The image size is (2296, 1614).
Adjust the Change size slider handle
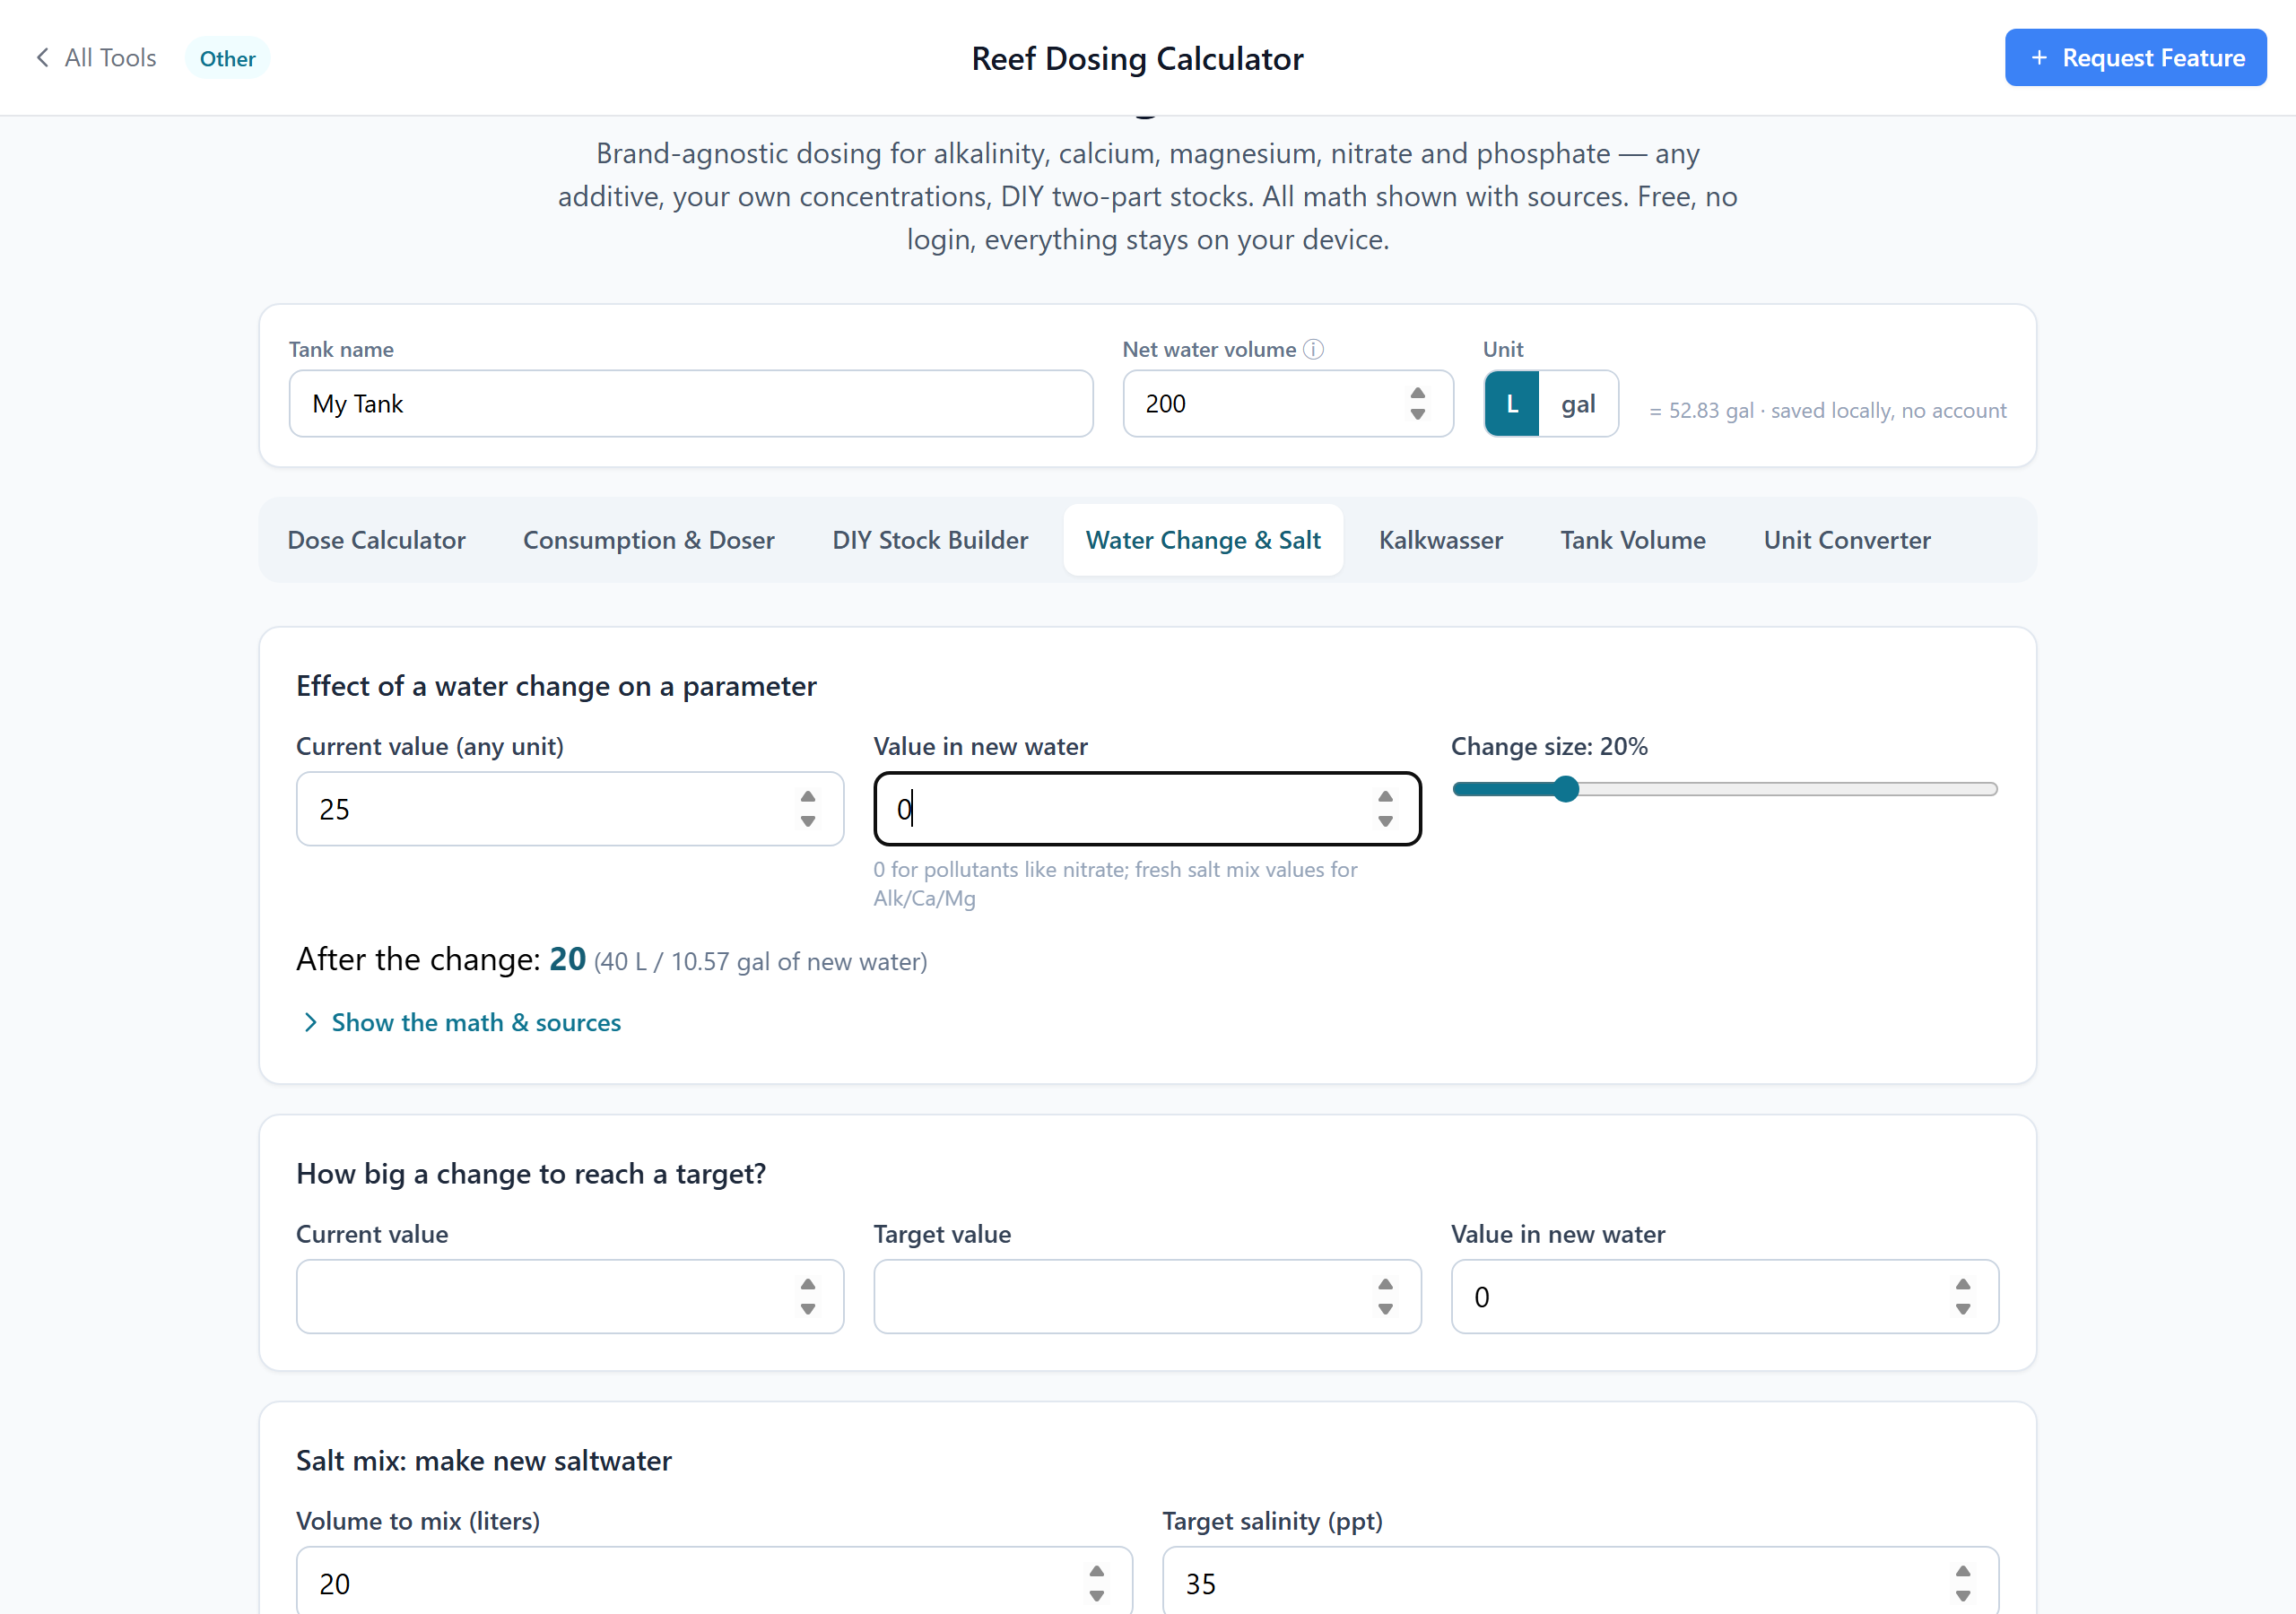click(1566, 789)
